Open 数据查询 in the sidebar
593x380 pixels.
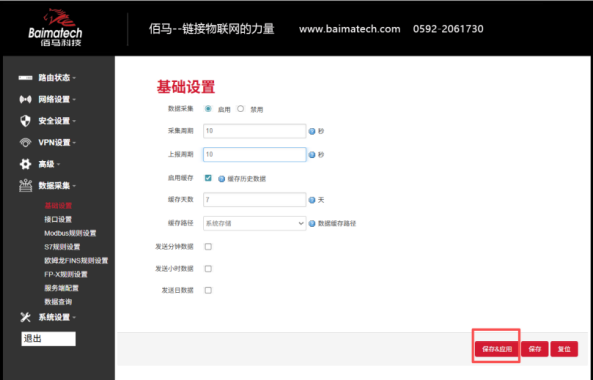click(x=58, y=302)
